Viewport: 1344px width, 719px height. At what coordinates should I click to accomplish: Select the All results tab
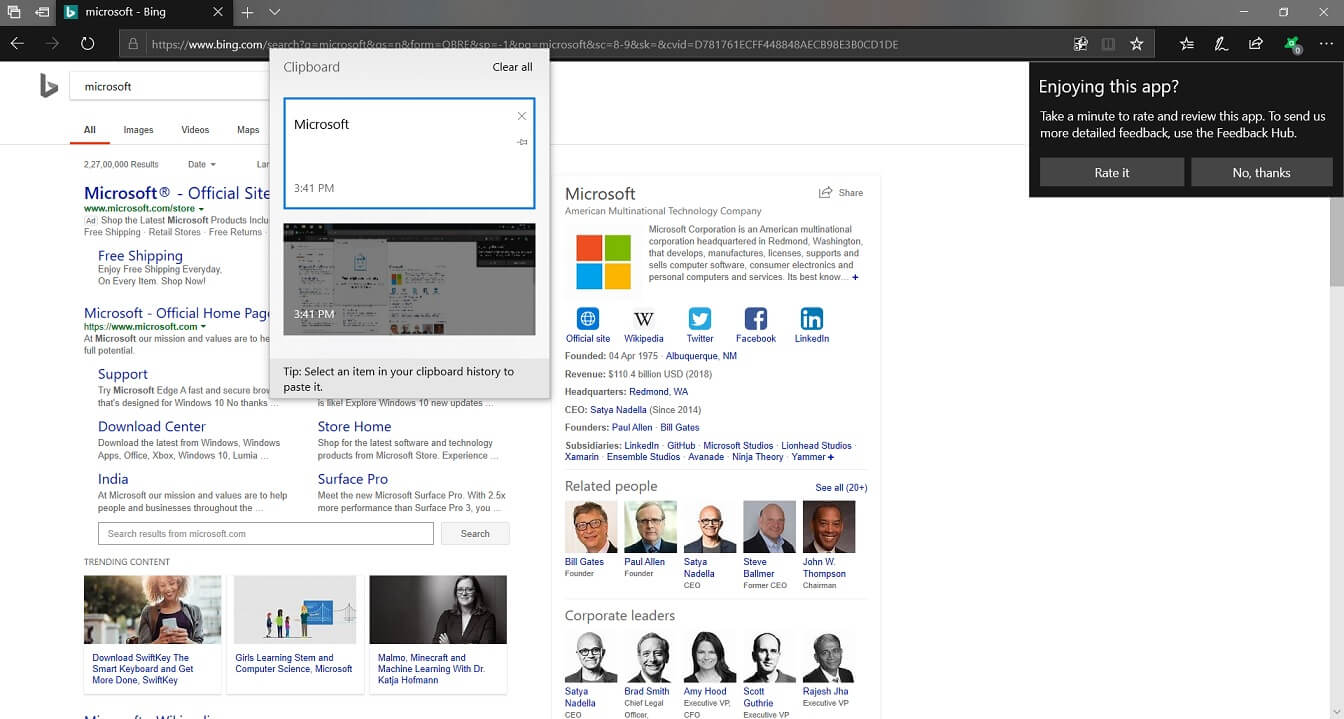coord(90,130)
